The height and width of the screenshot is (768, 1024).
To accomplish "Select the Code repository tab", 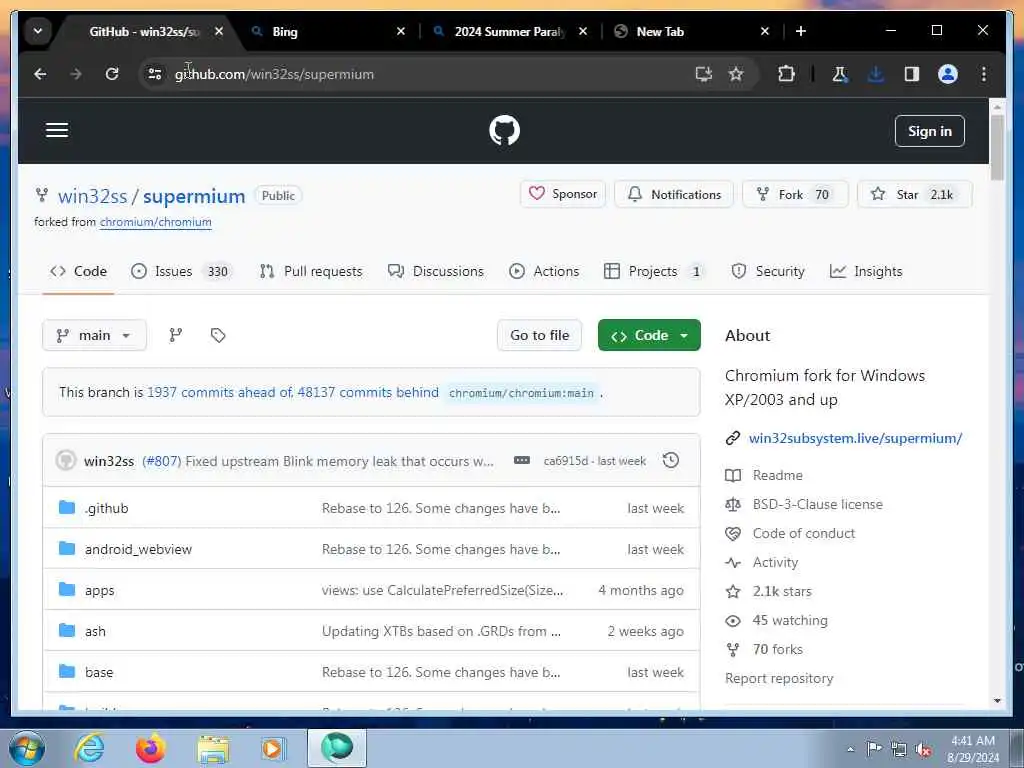I will coord(78,271).
